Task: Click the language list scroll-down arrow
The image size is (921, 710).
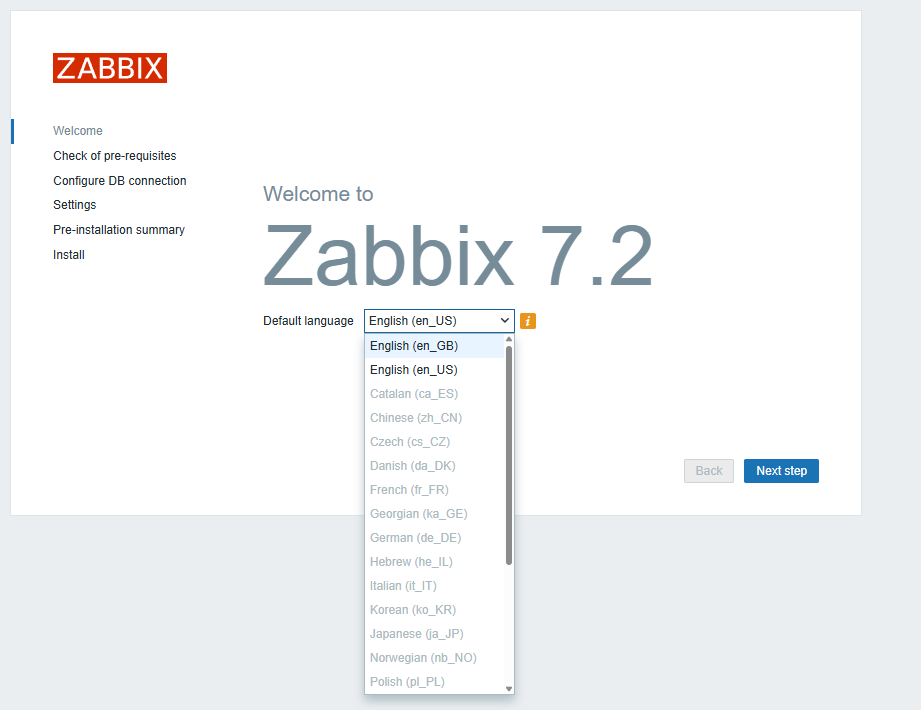Action: (x=509, y=689)
